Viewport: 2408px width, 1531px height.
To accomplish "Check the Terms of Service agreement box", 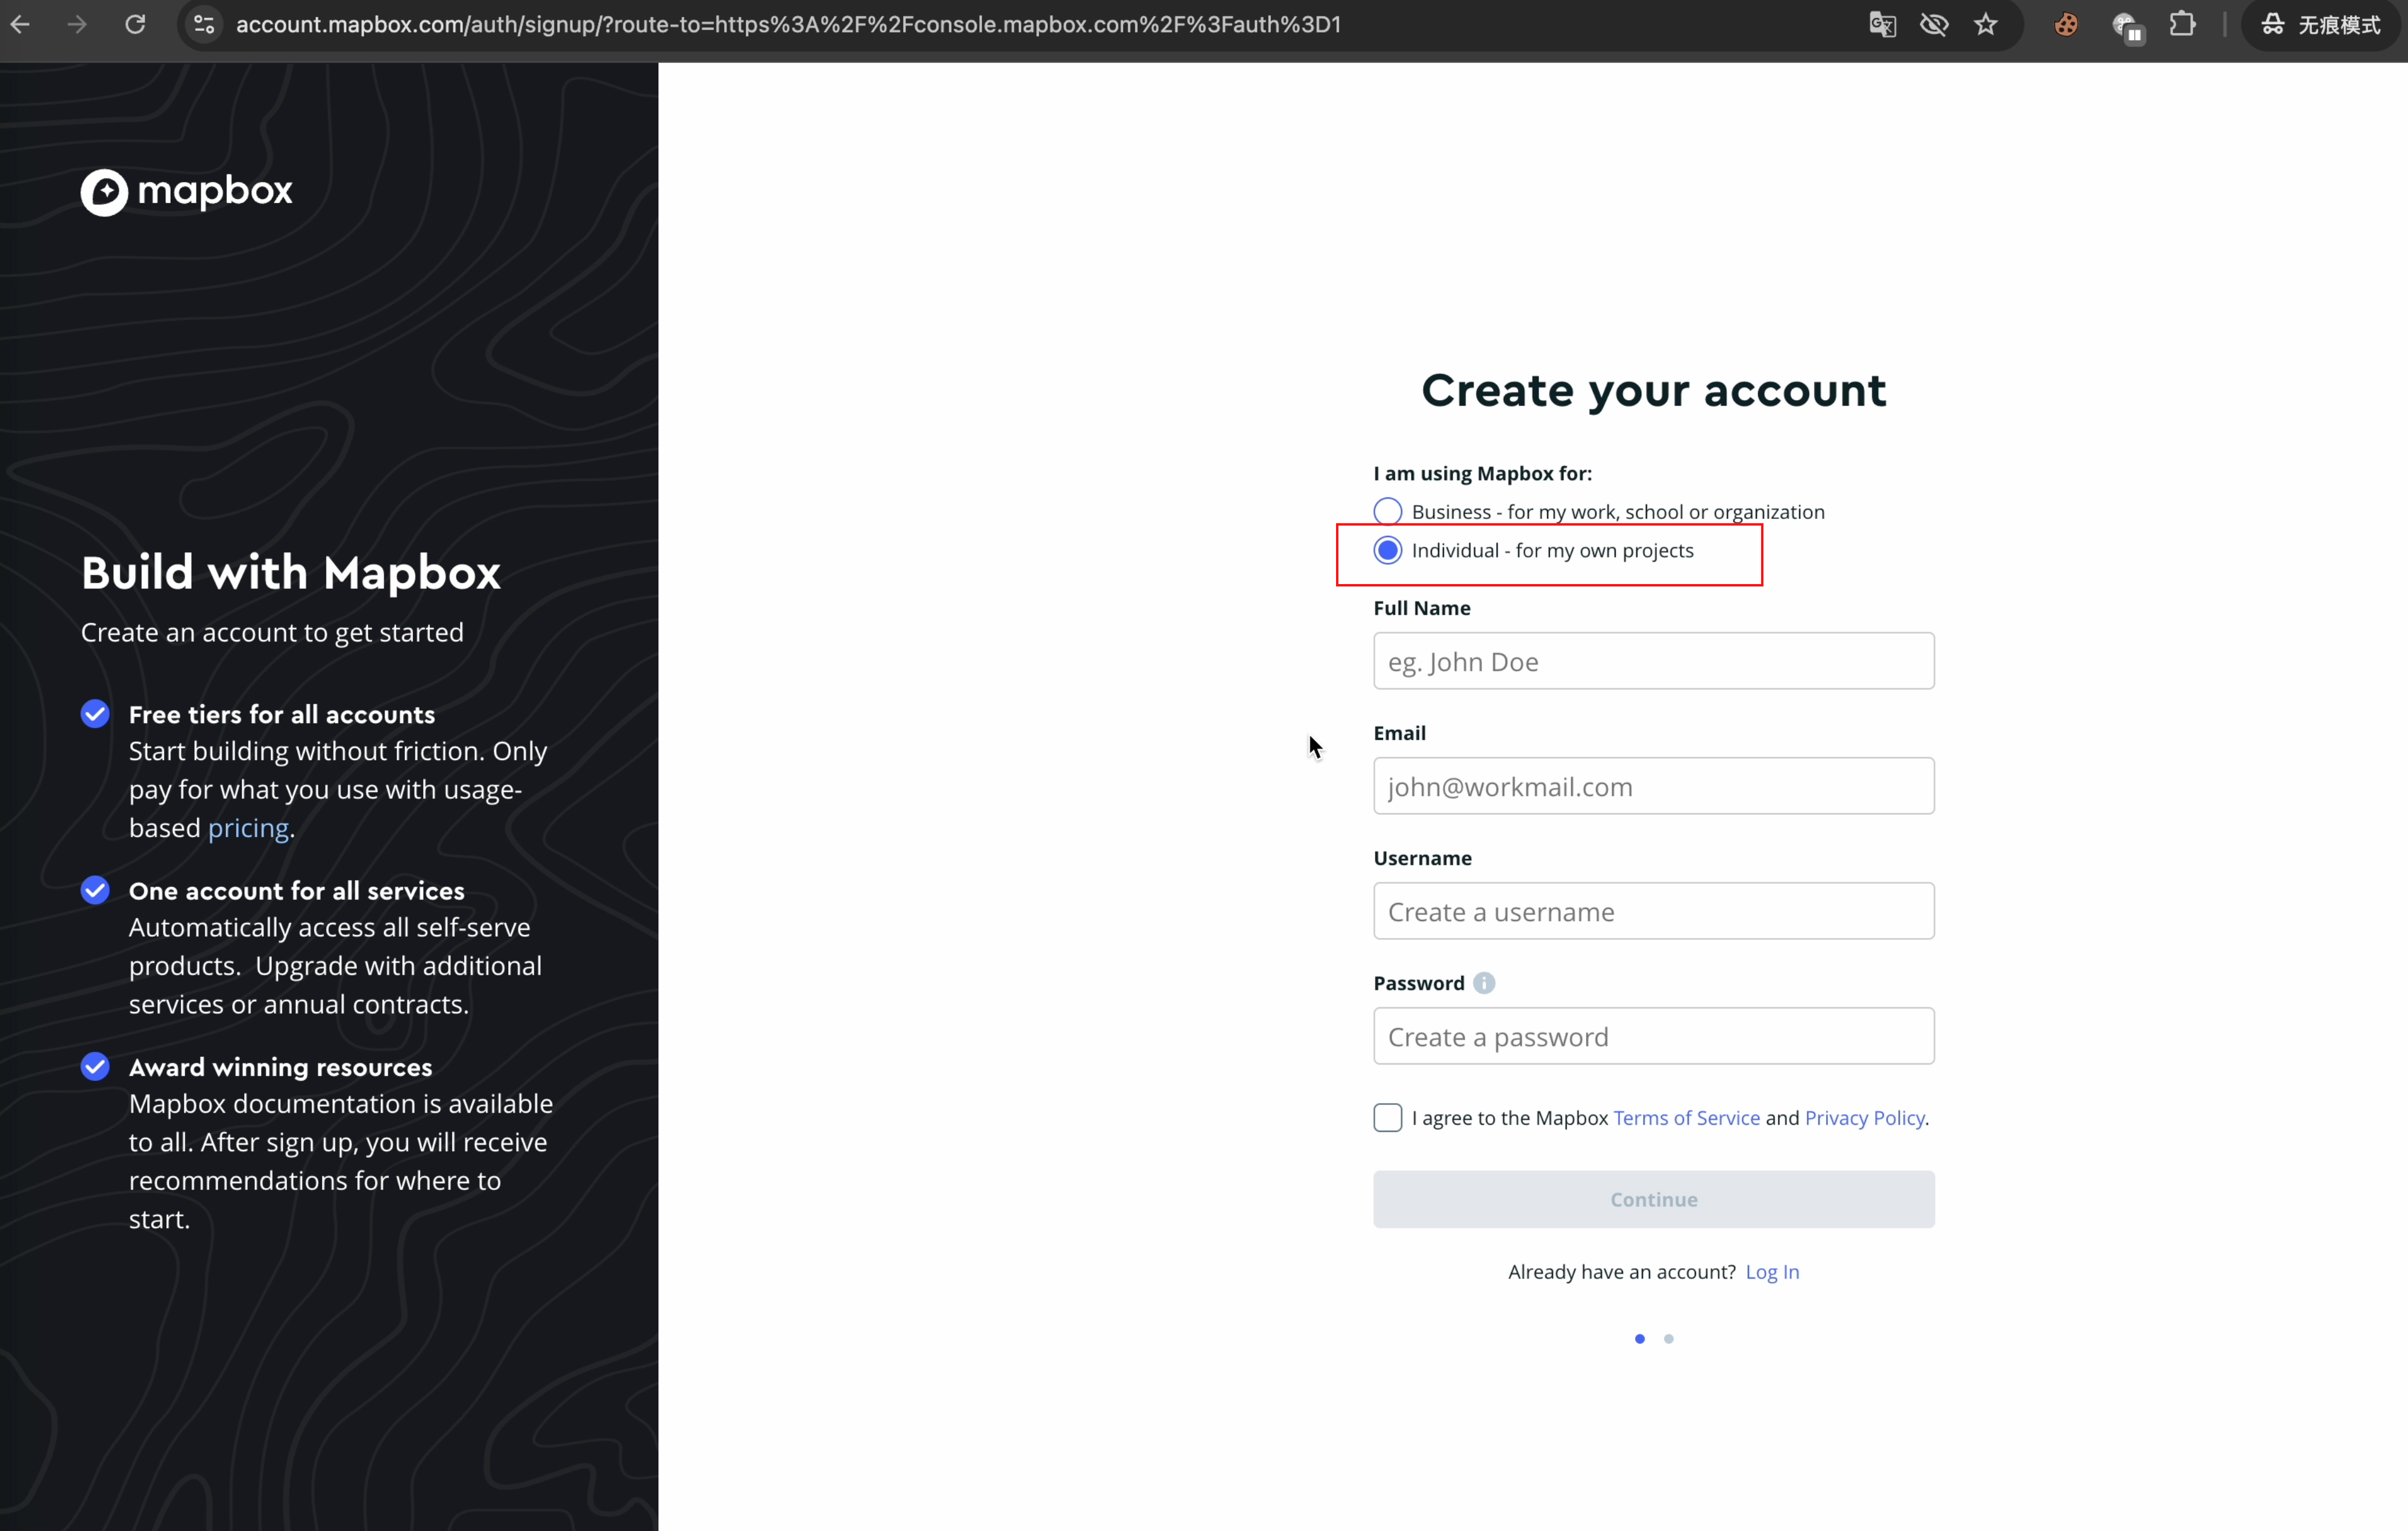I will coord(1388,1118).
